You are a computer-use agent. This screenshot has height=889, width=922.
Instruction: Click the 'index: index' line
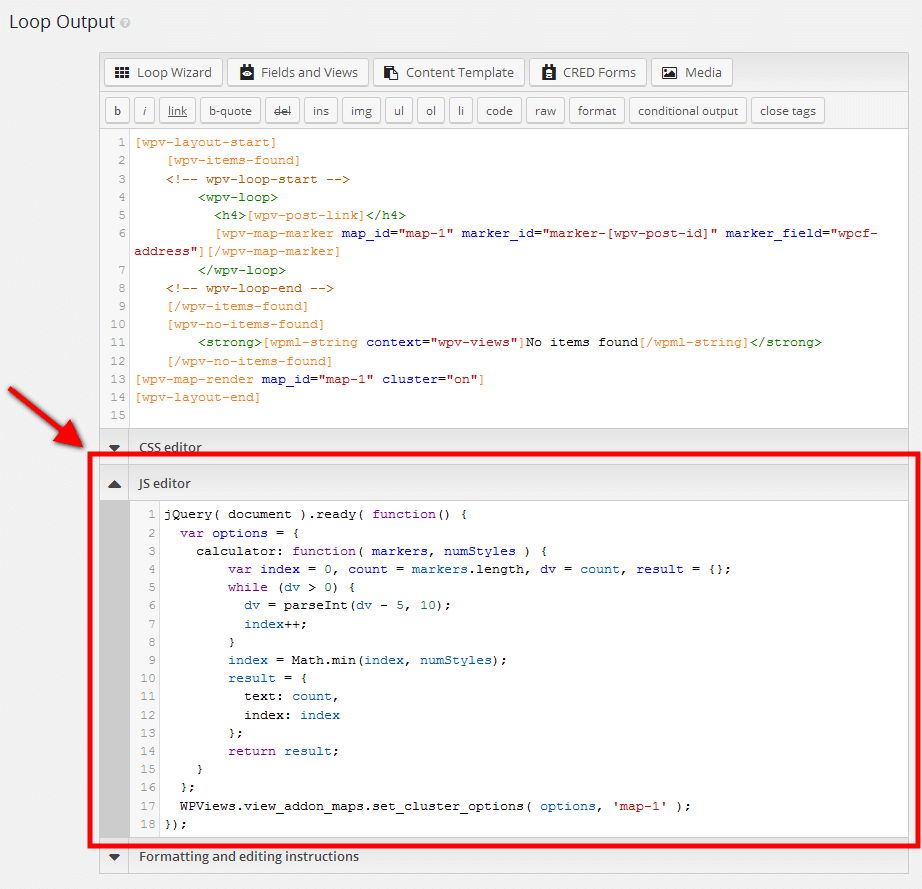pos(292,716)
